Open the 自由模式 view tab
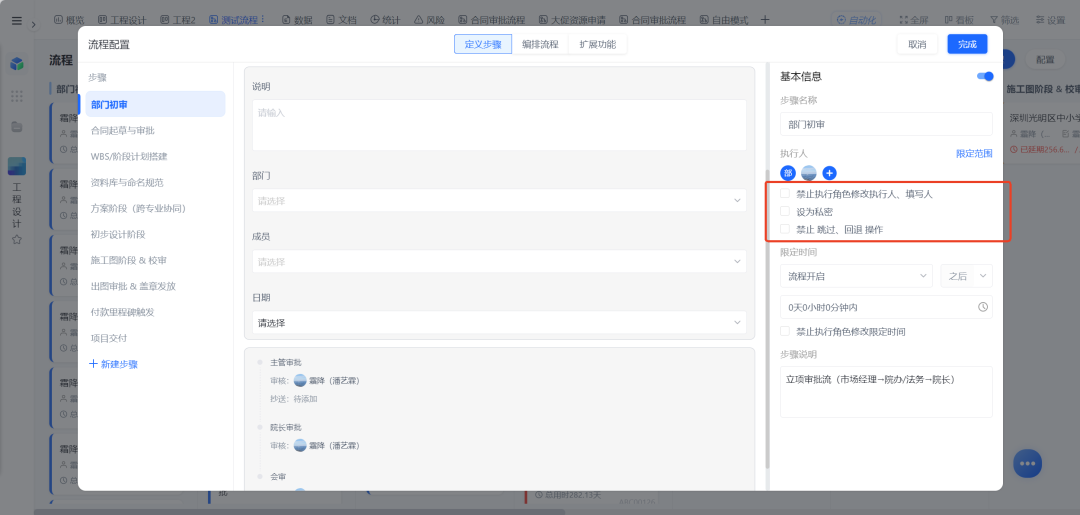The image size is (1080, 515). tap(724, 20)
